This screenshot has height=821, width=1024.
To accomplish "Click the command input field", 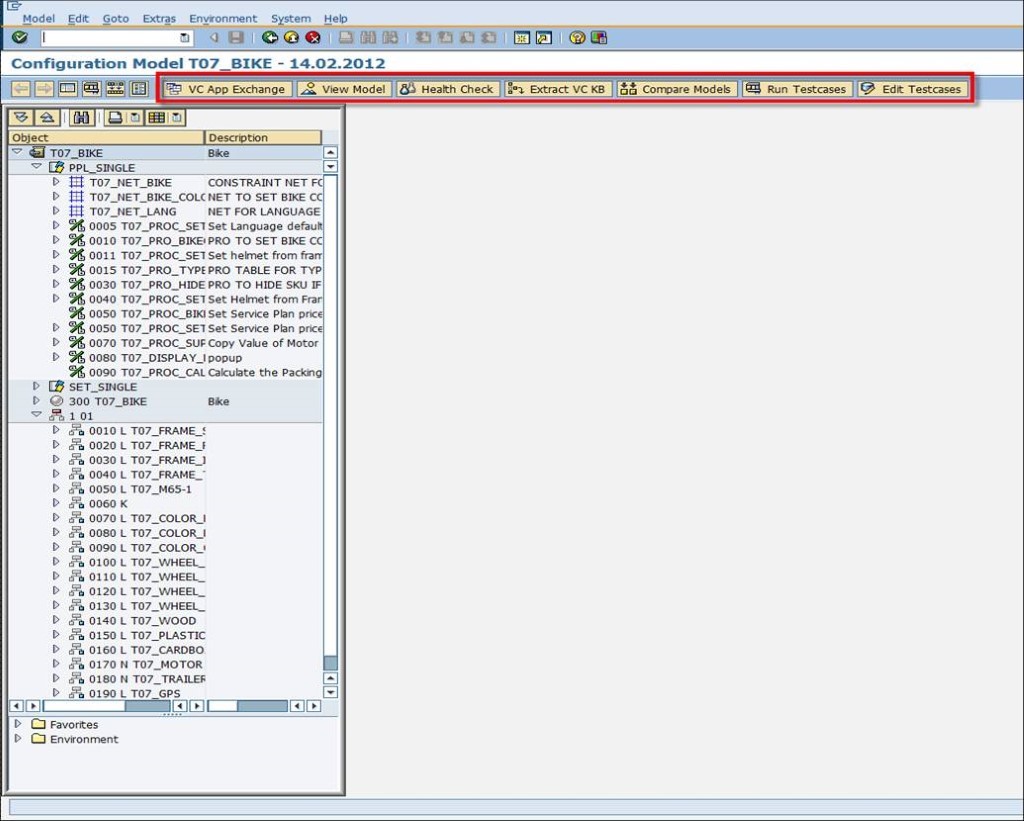I will tap(110, 38).
